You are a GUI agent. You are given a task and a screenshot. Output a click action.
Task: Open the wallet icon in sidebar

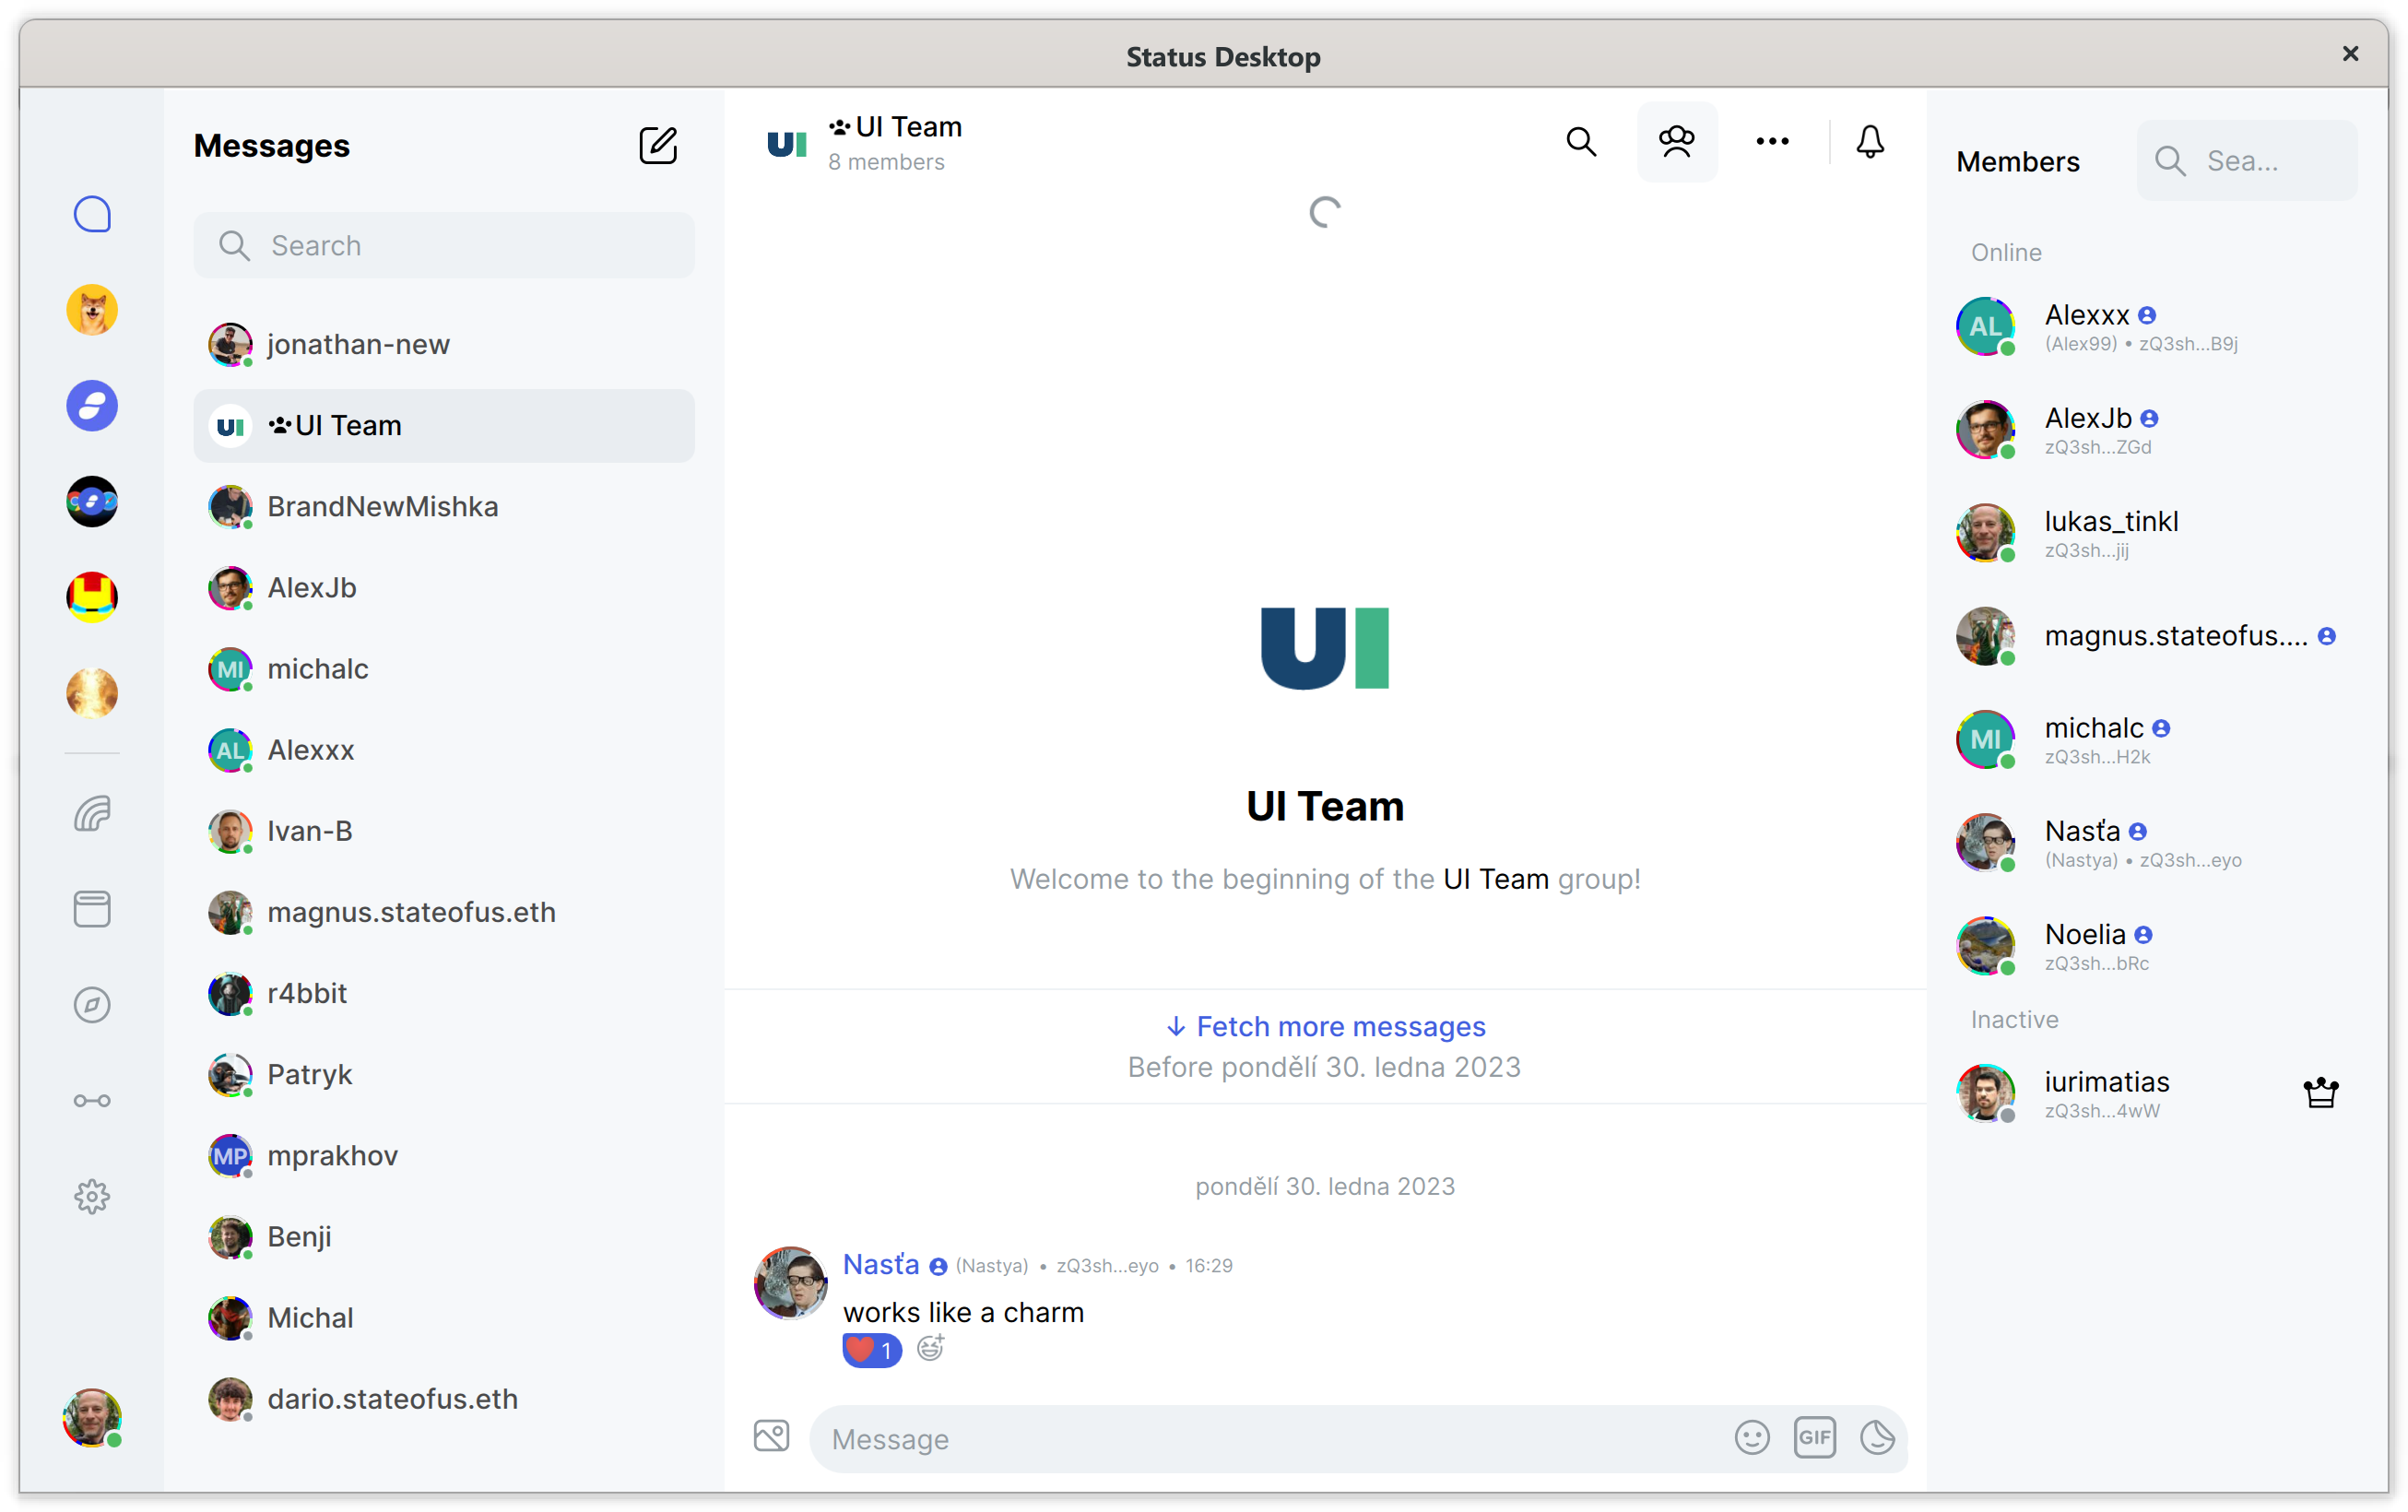point(92,814)
